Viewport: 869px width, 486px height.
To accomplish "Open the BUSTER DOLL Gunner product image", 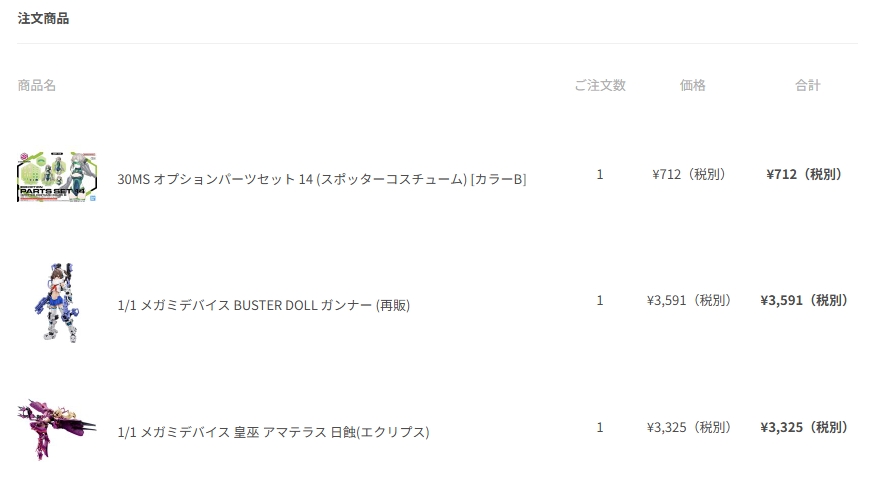I will click(x=57, y=302).
